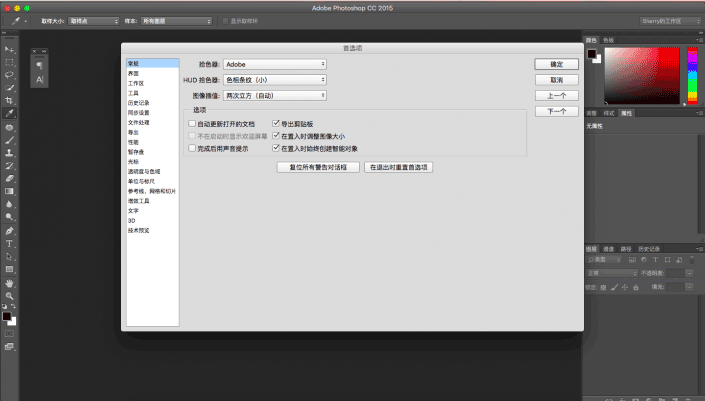Select the Brush tool

click(x=9, y=140)
